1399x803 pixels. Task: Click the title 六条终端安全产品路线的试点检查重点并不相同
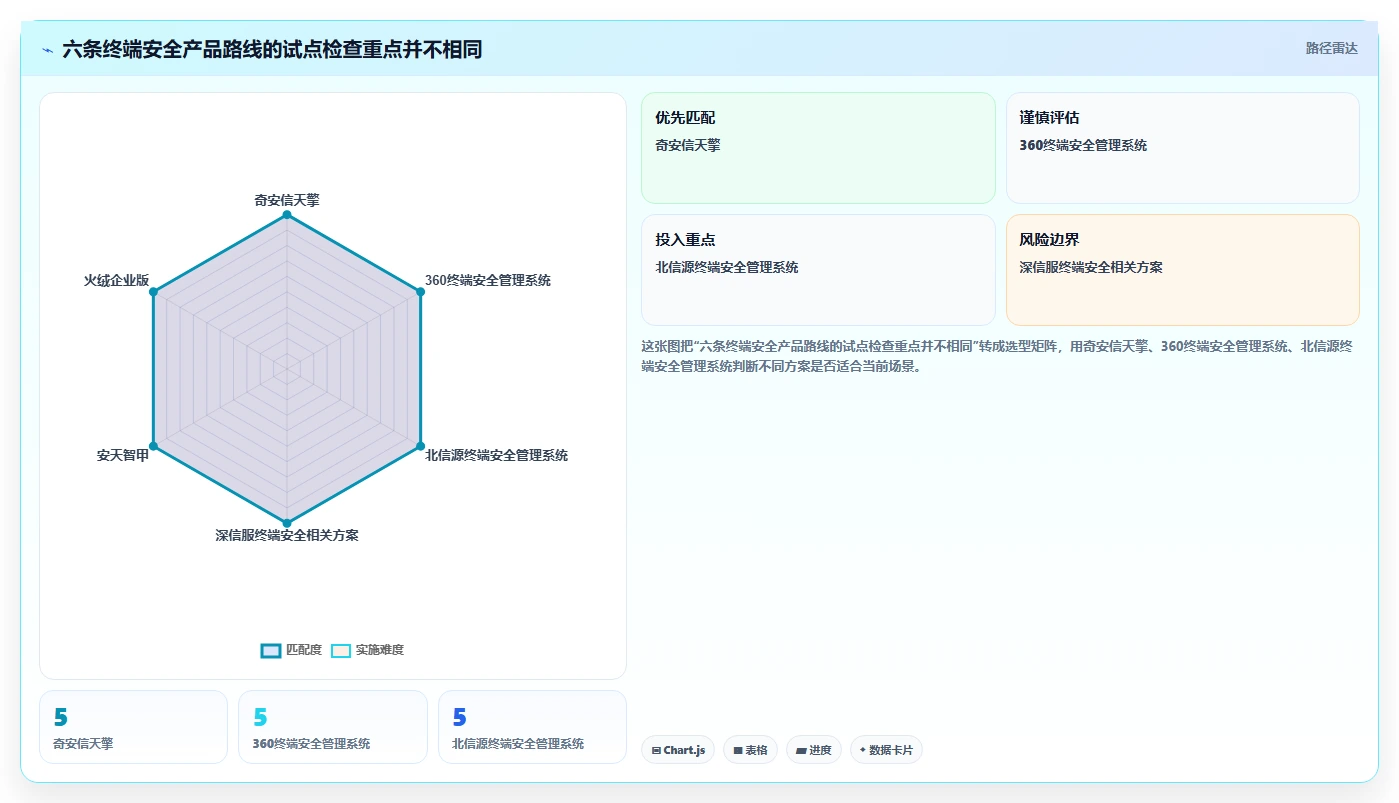click(x=272, y=49)
